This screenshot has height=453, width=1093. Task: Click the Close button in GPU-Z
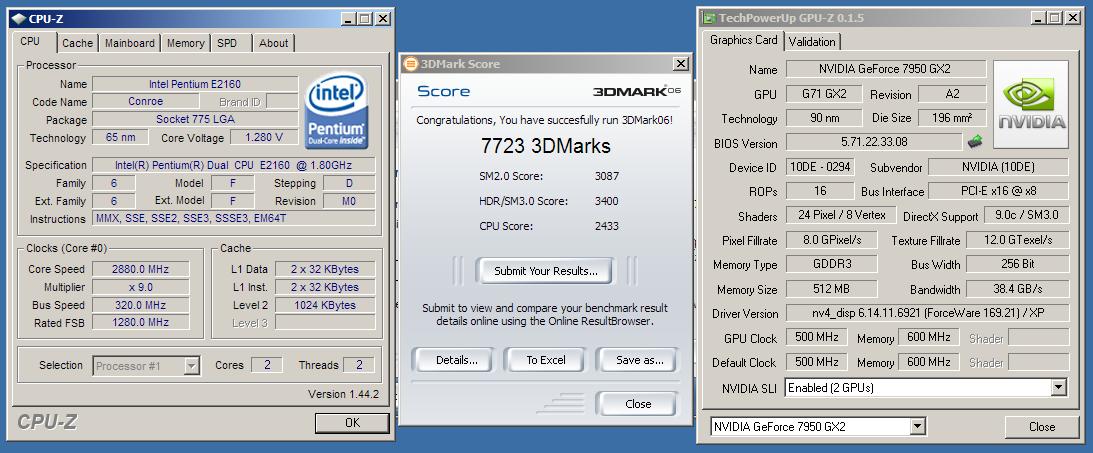pyautogui.click(x=1041, y=427)
